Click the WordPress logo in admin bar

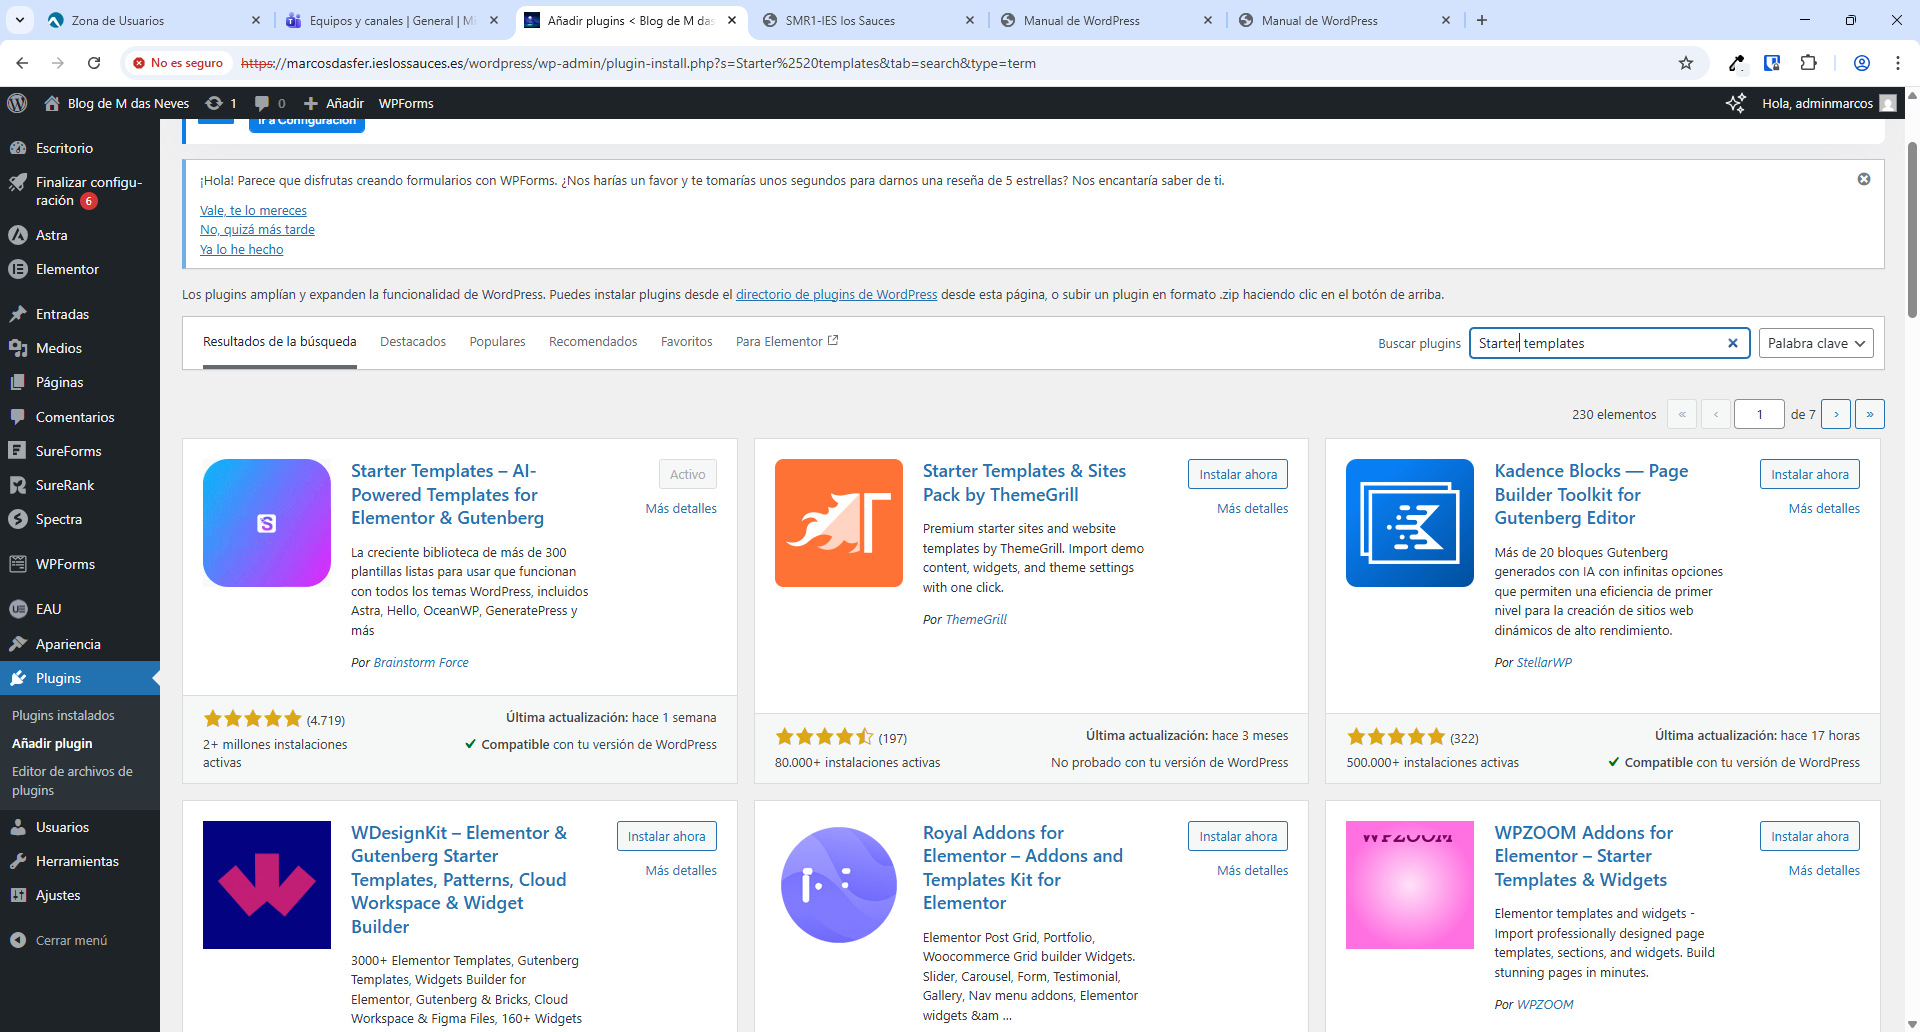(17, 103)
